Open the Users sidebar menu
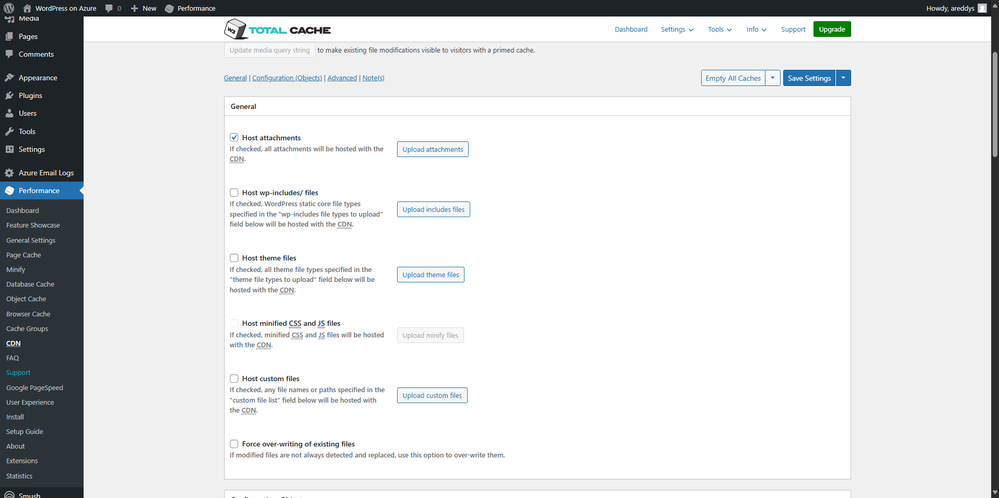The height and width of the screenshot is (498, 999). click(27, 113)
